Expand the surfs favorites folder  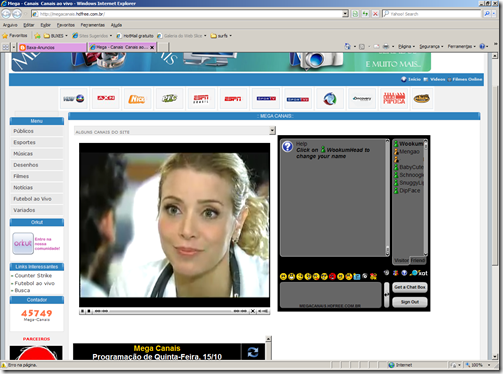221,36
